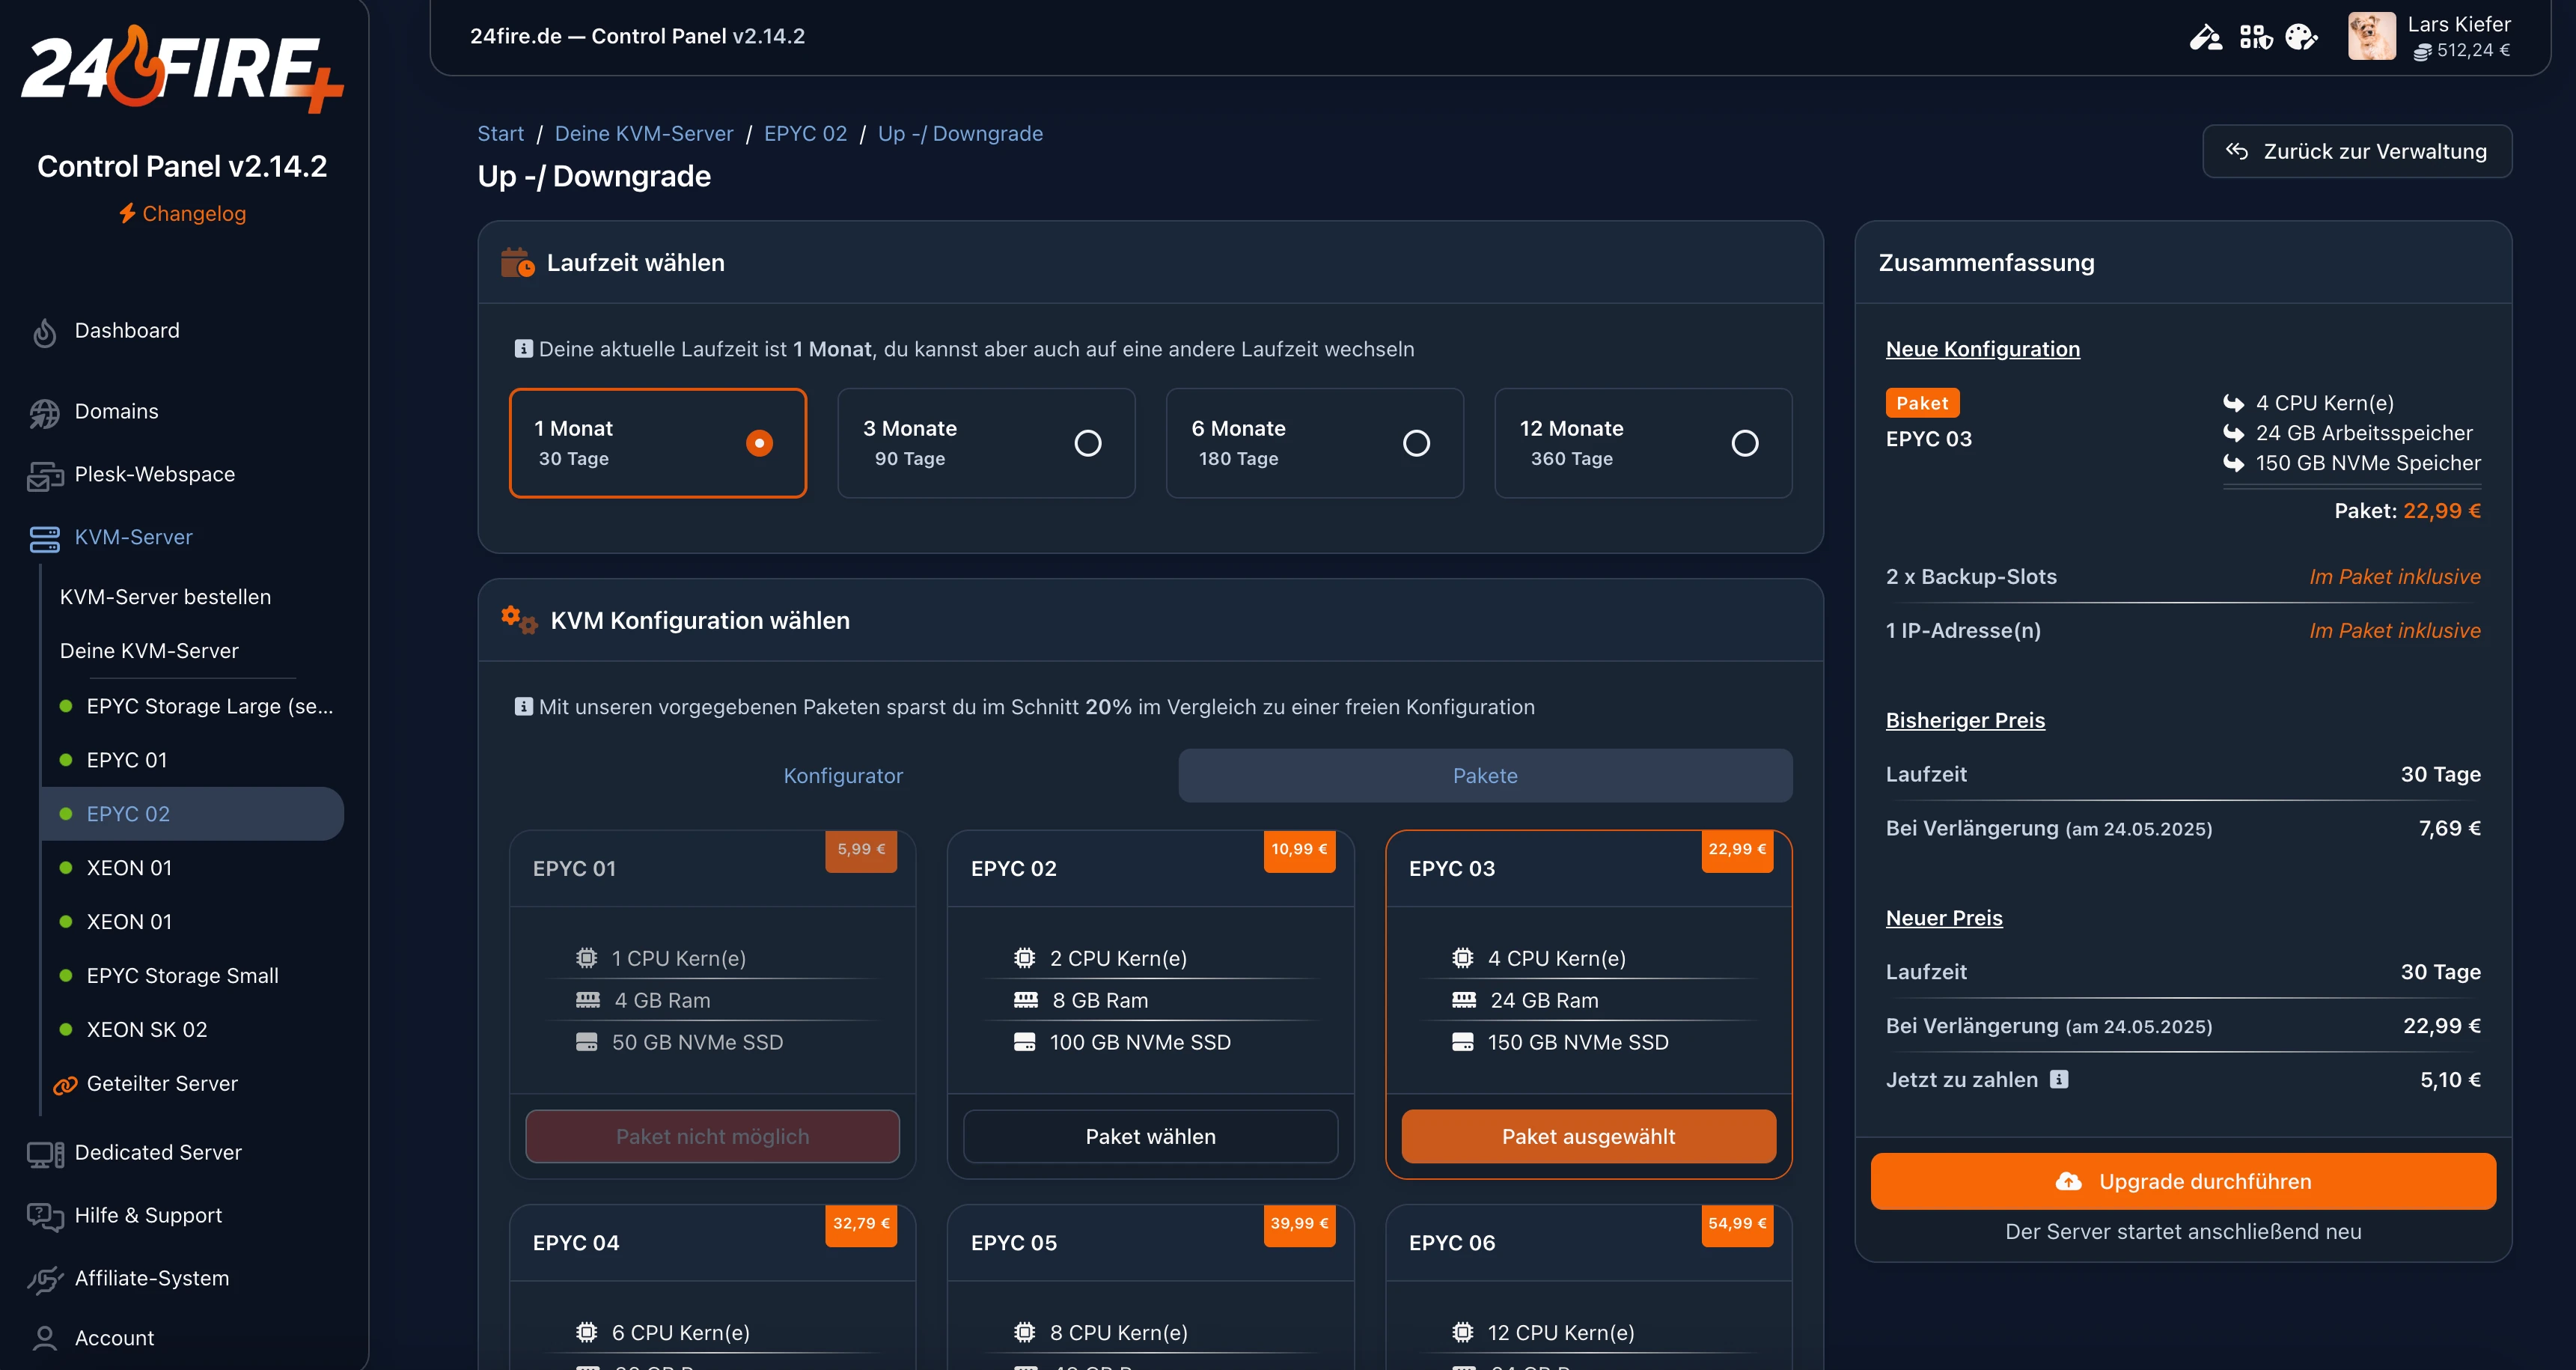2576x1370 pixels.
Task: Select the 3 Monate runtime radio
Action: point(1088,443)
